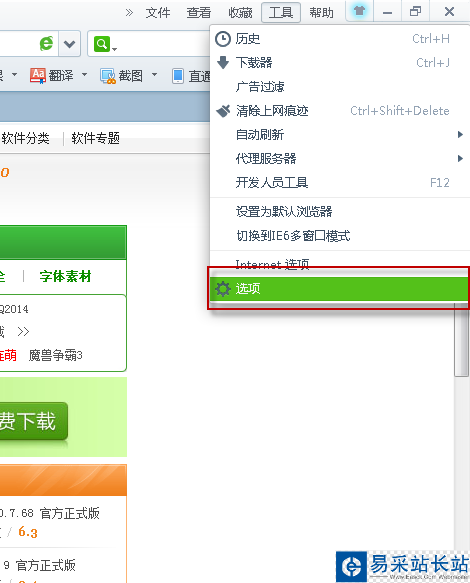Click the red 萌 link
The height and width of the screenshot is (583, 470).
click(x=8, y=355)
